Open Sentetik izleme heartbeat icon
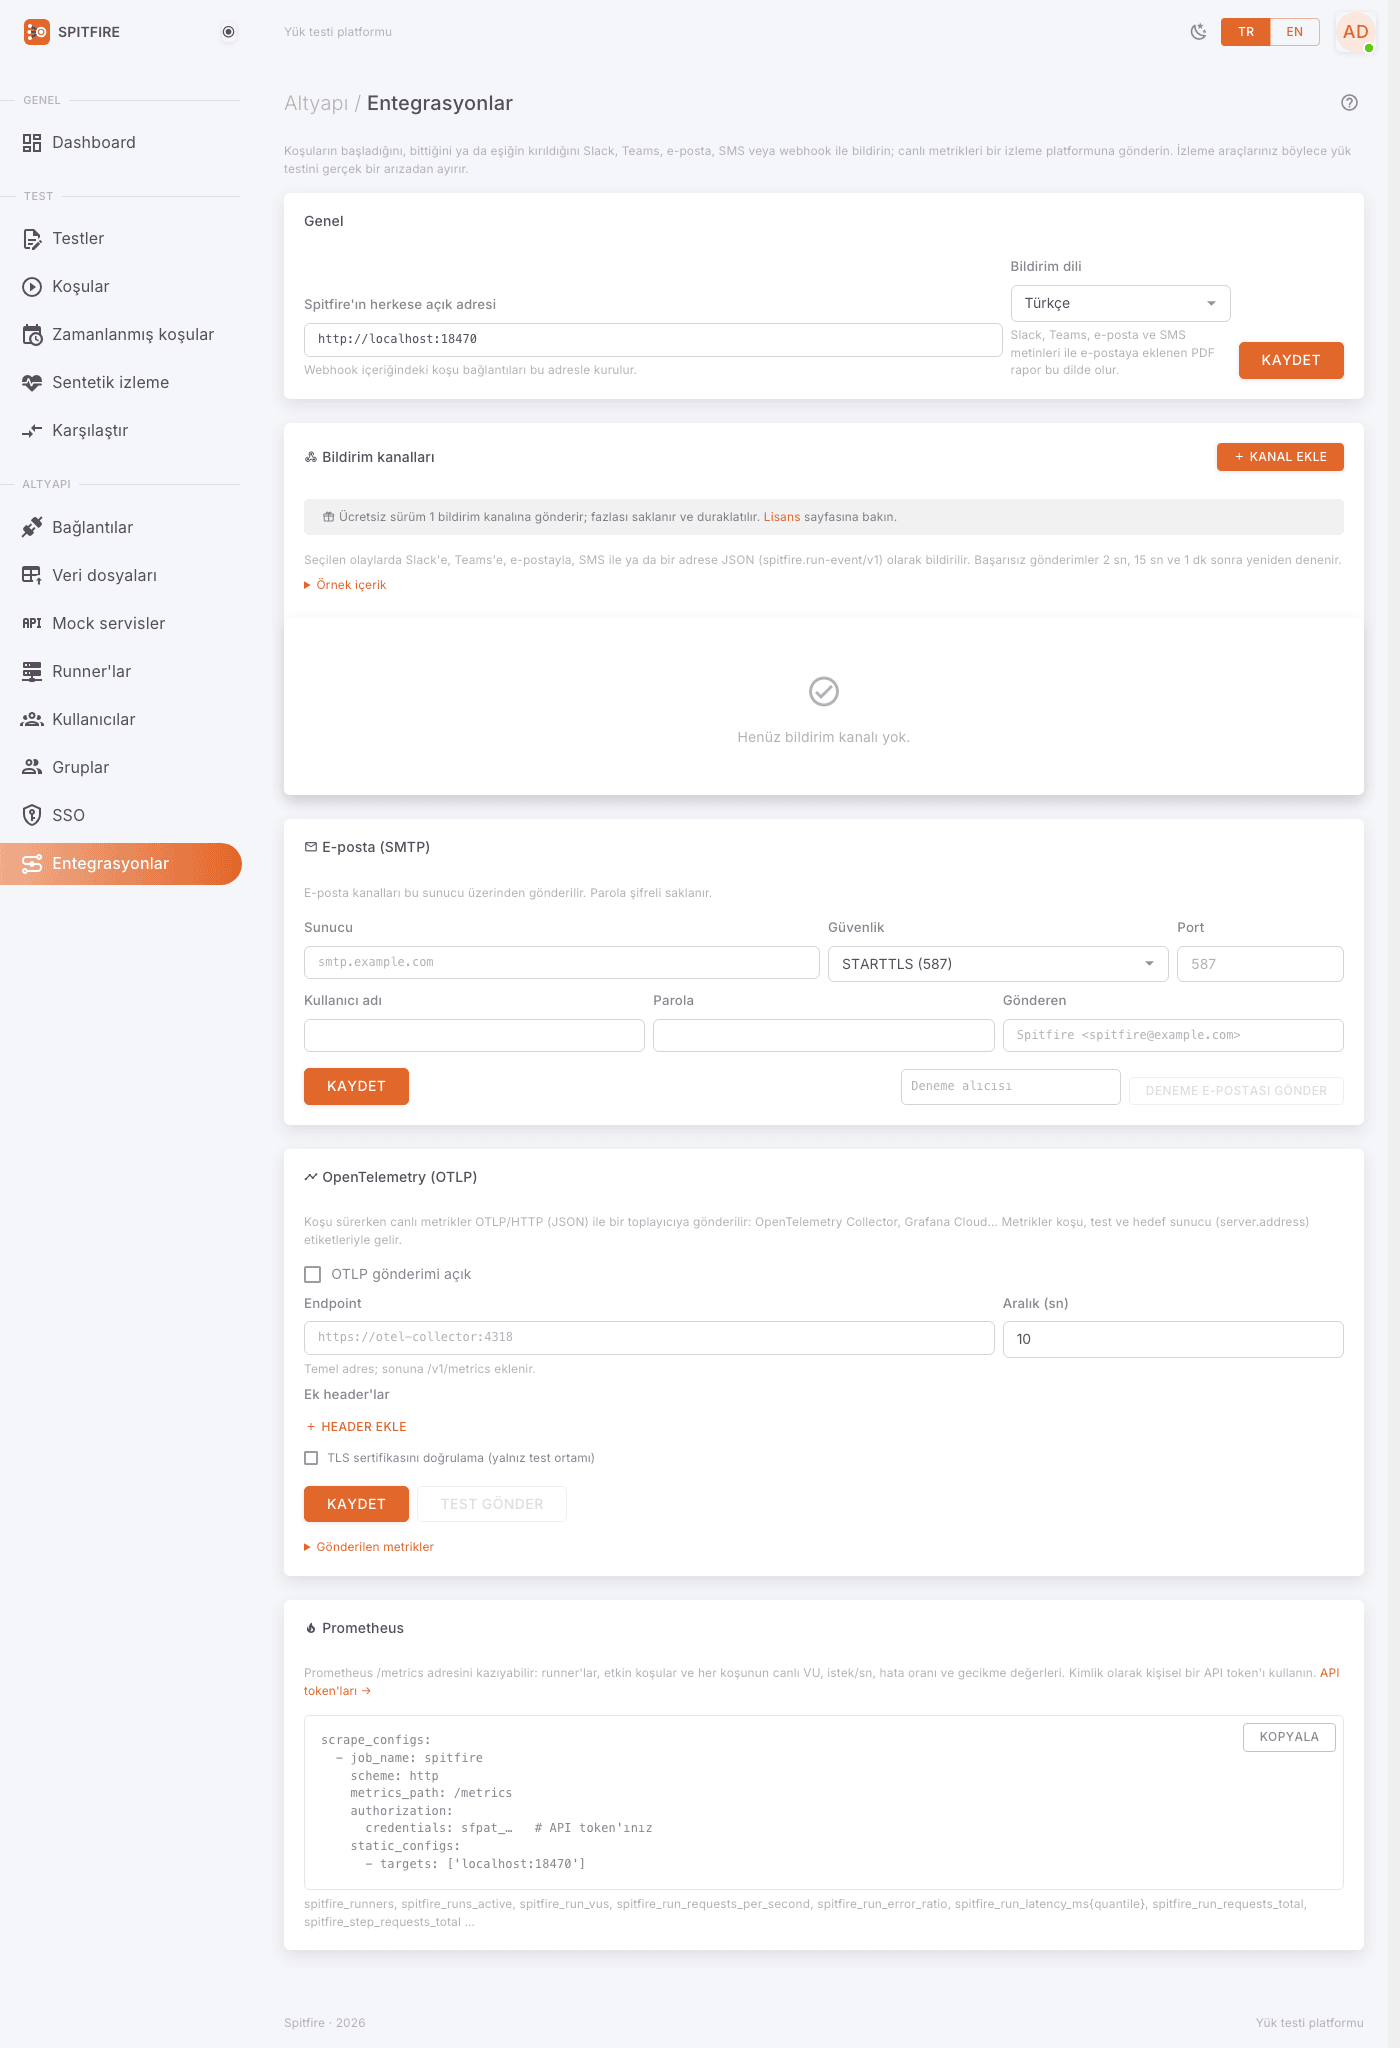1400x2048 pixels. (x=32, y=383)
